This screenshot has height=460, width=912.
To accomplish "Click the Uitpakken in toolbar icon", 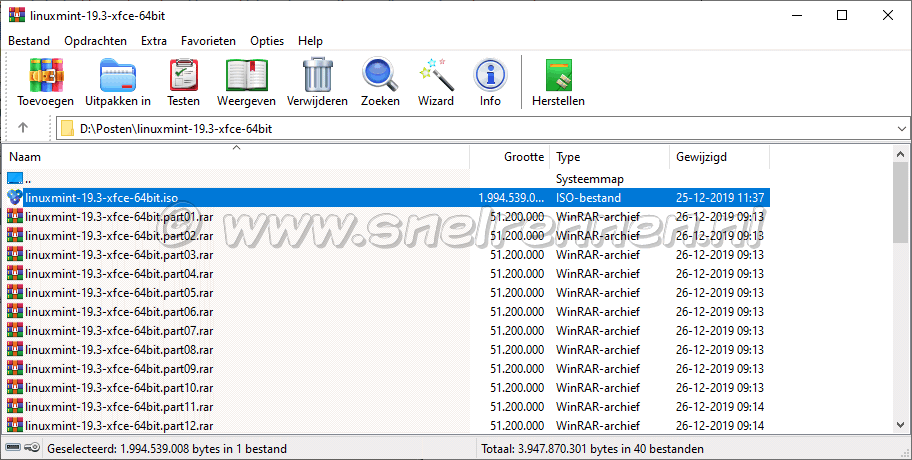I will coord(118,75).
